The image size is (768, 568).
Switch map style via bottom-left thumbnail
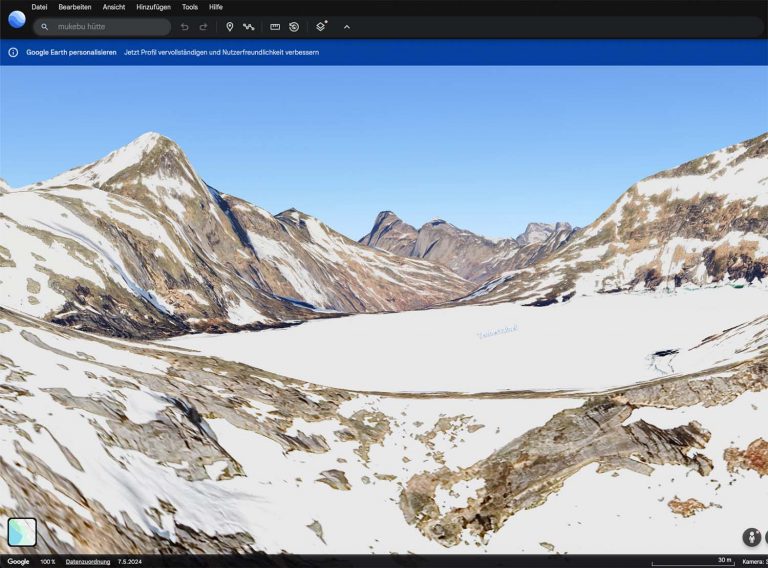click(x=22, y=532)
